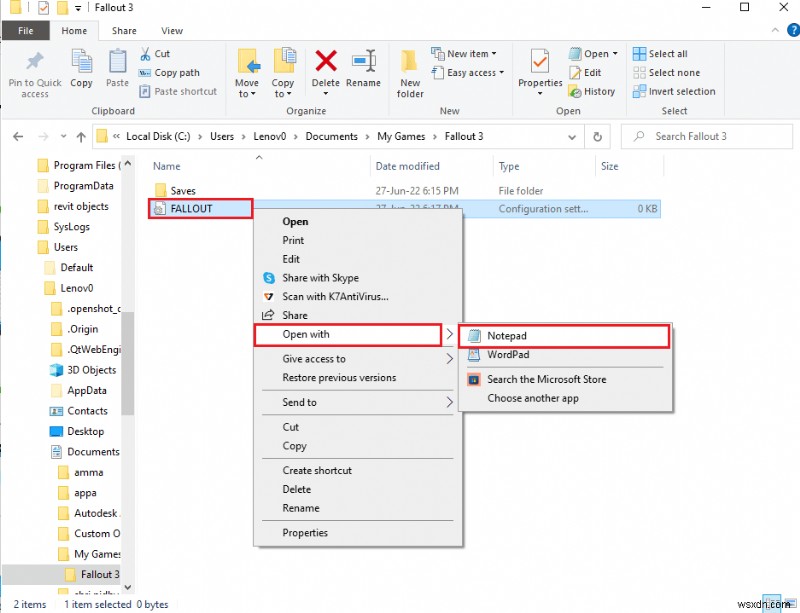800x613 pixels.
Task: Click Create shortcut in context menu
Action: coord(317,471)
